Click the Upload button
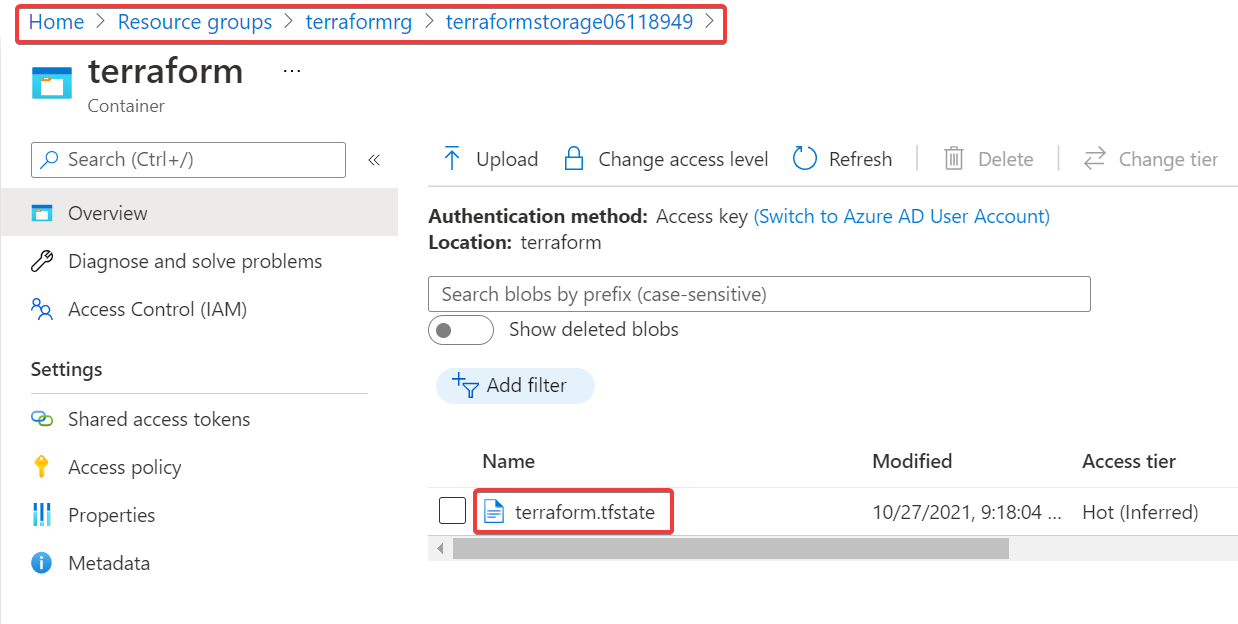 [x=490, y=159]
